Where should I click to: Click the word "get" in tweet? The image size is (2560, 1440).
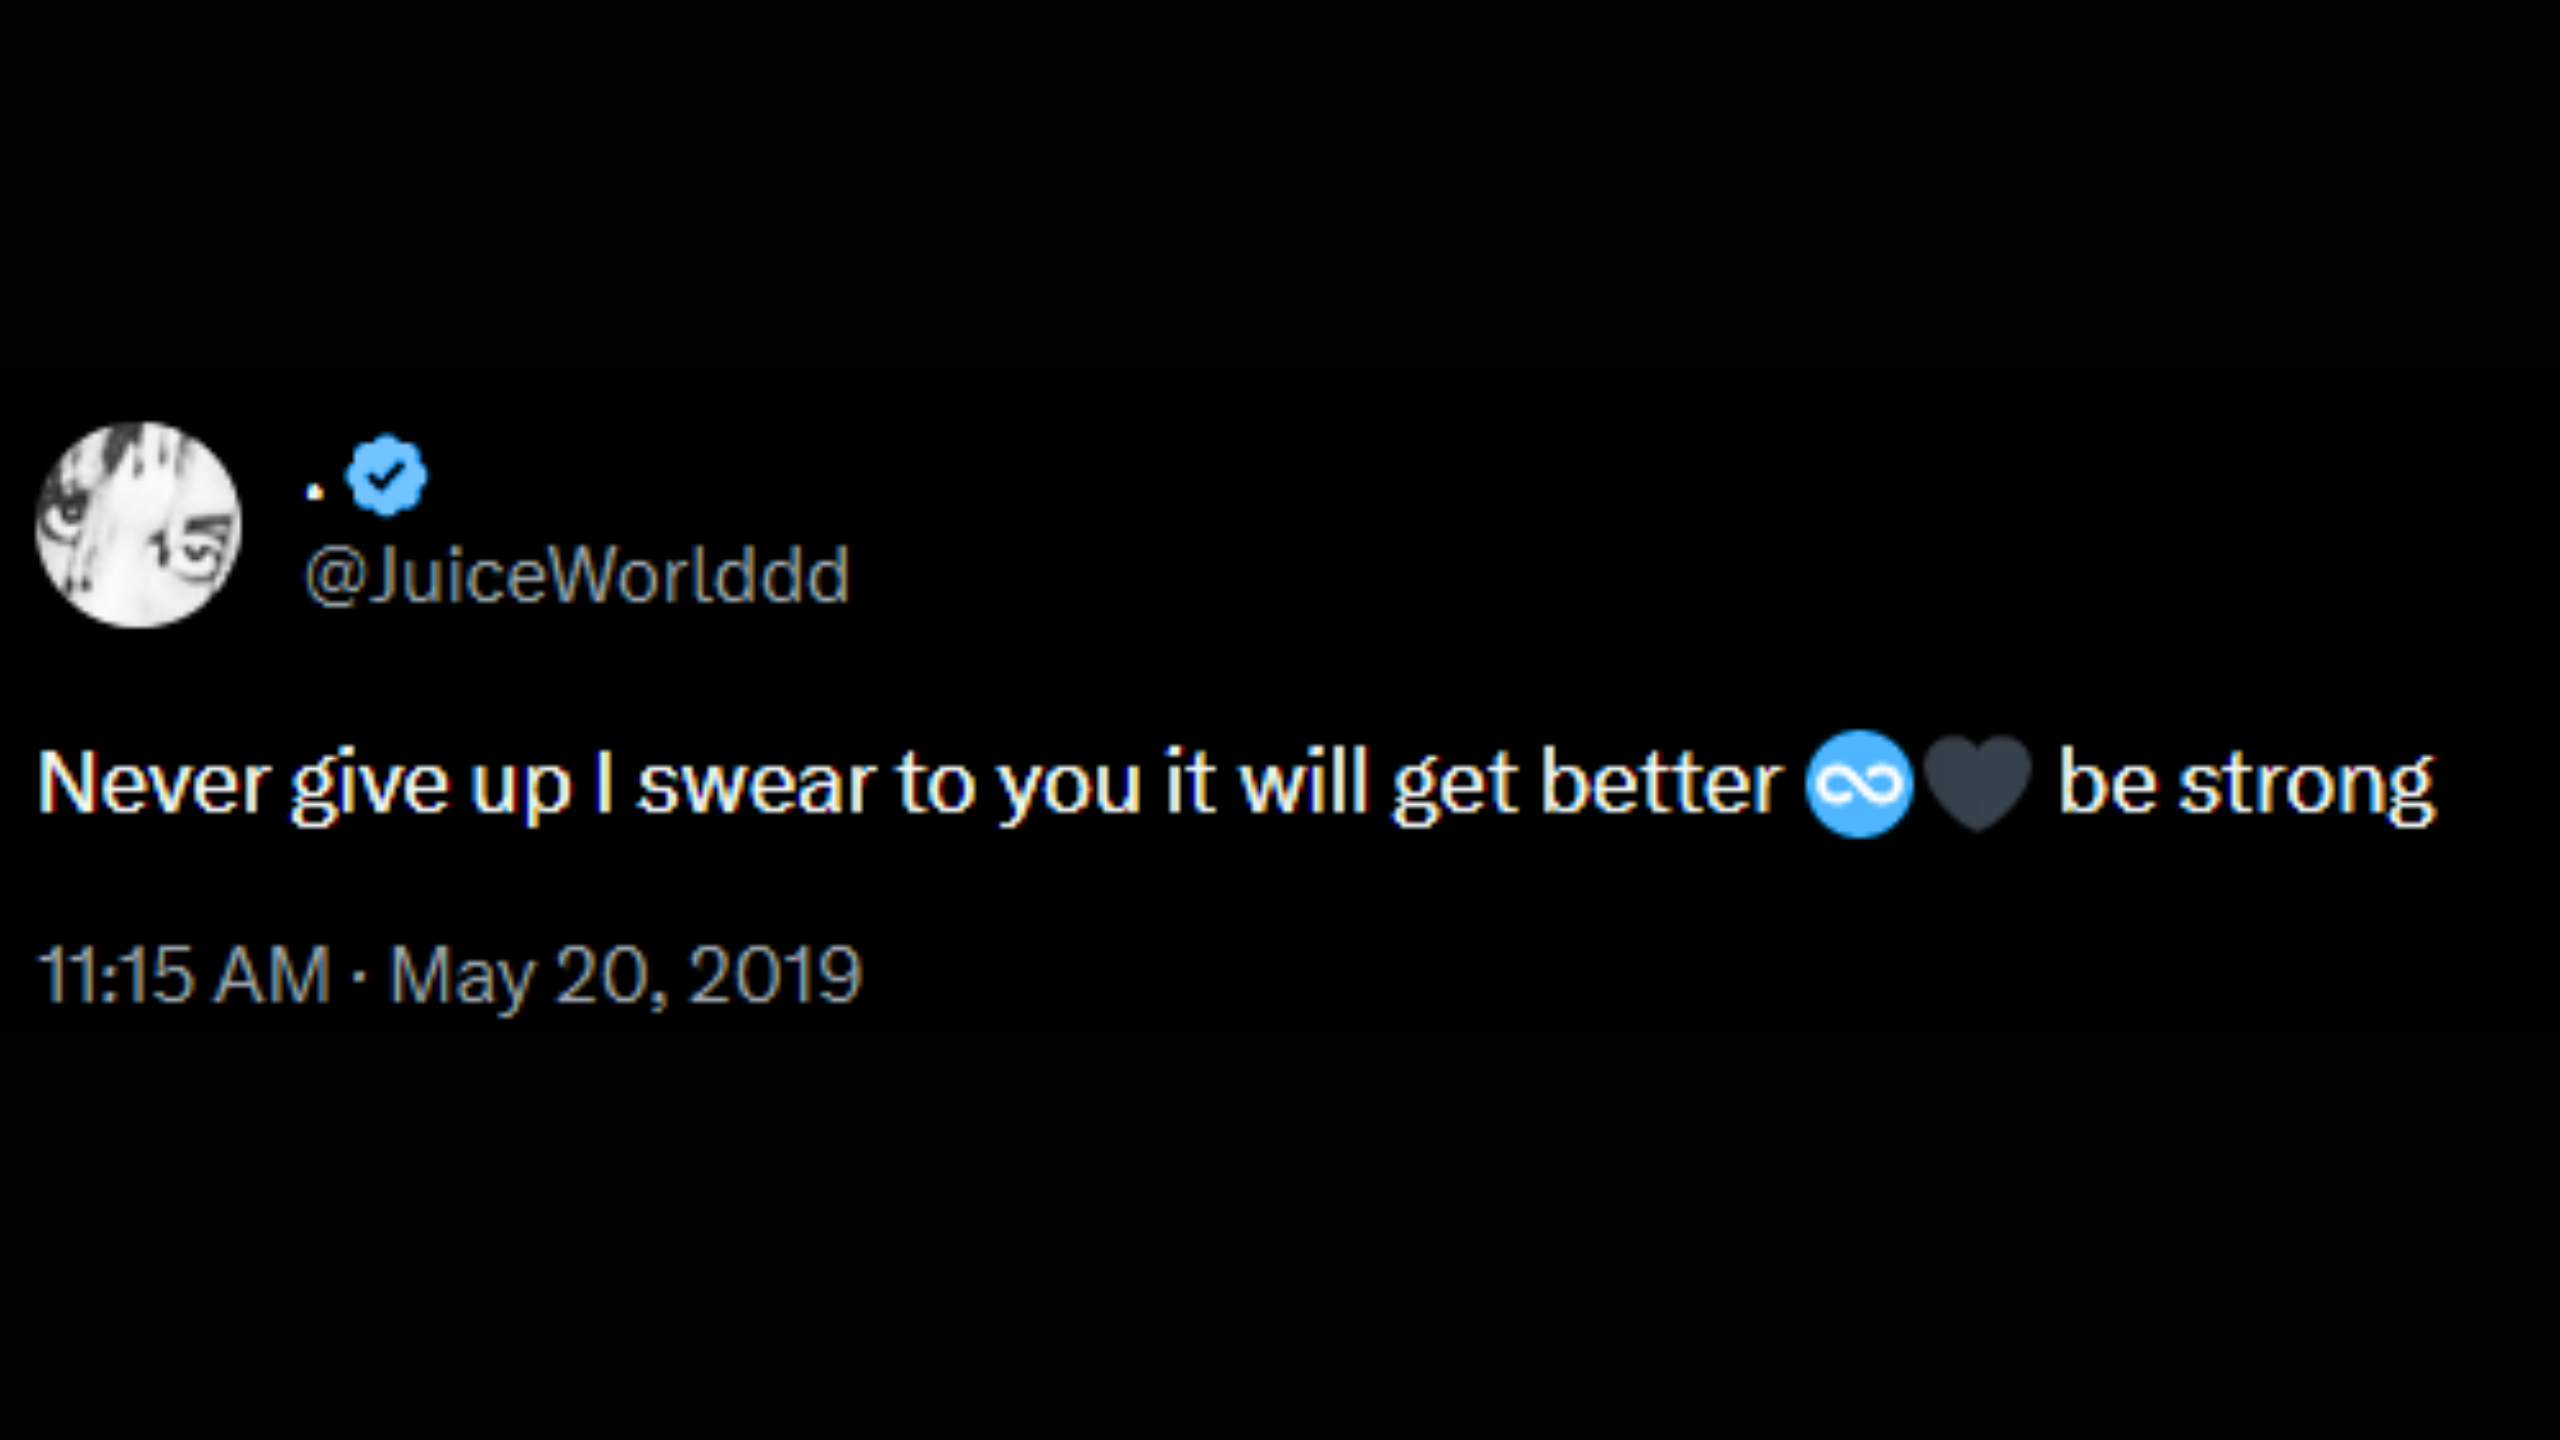point(1440,786)
